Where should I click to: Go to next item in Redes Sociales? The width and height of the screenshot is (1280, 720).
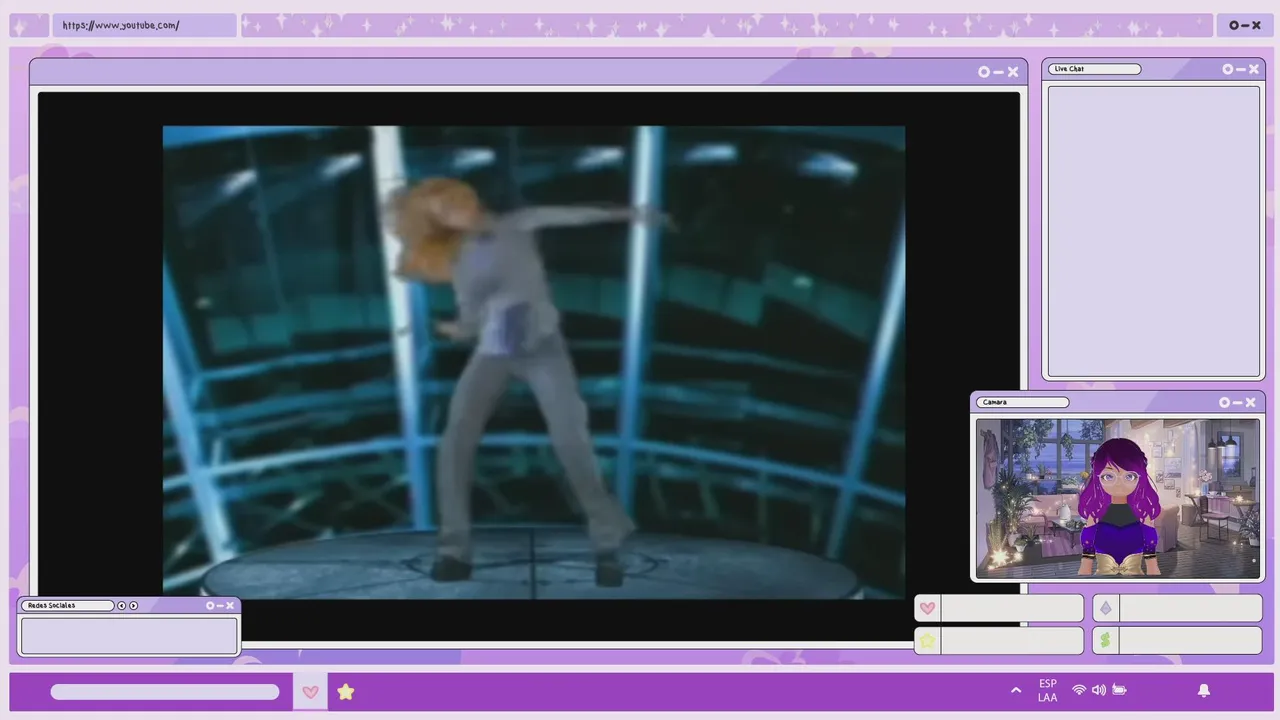pos(133,606)
